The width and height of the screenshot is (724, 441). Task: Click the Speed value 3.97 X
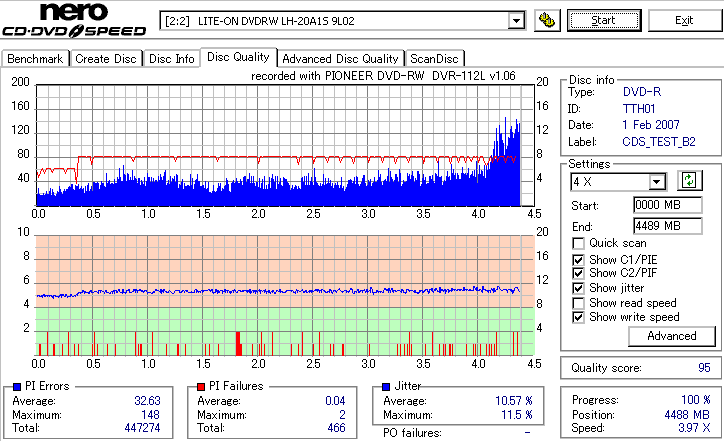694,428
